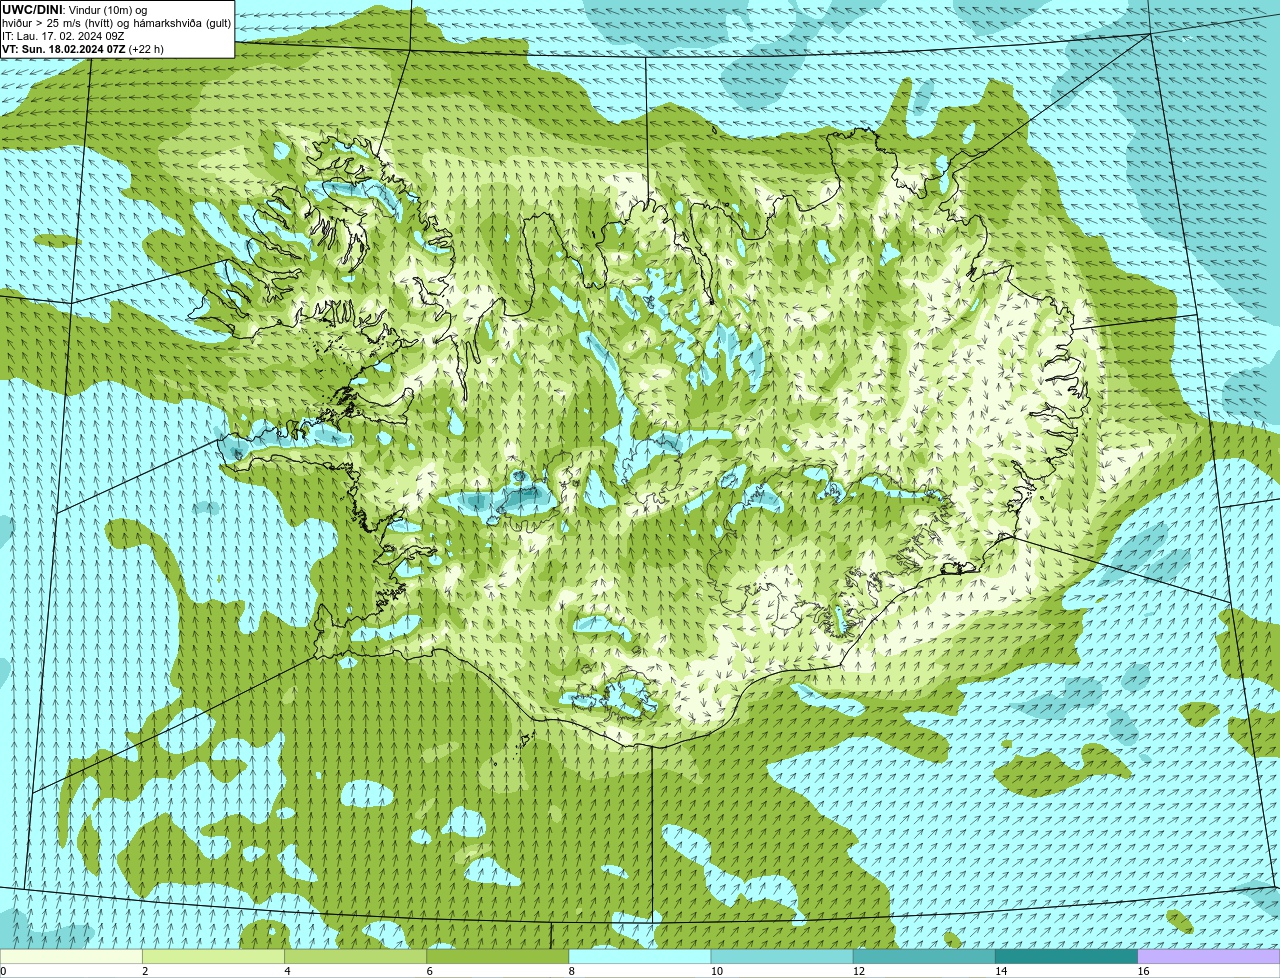The image size is (1280, 978).
Task: Click the "VT: Sun. 18.02.2024 07Z (+22 h)" line
Action: pyautogui.click(x=83, y=49)
